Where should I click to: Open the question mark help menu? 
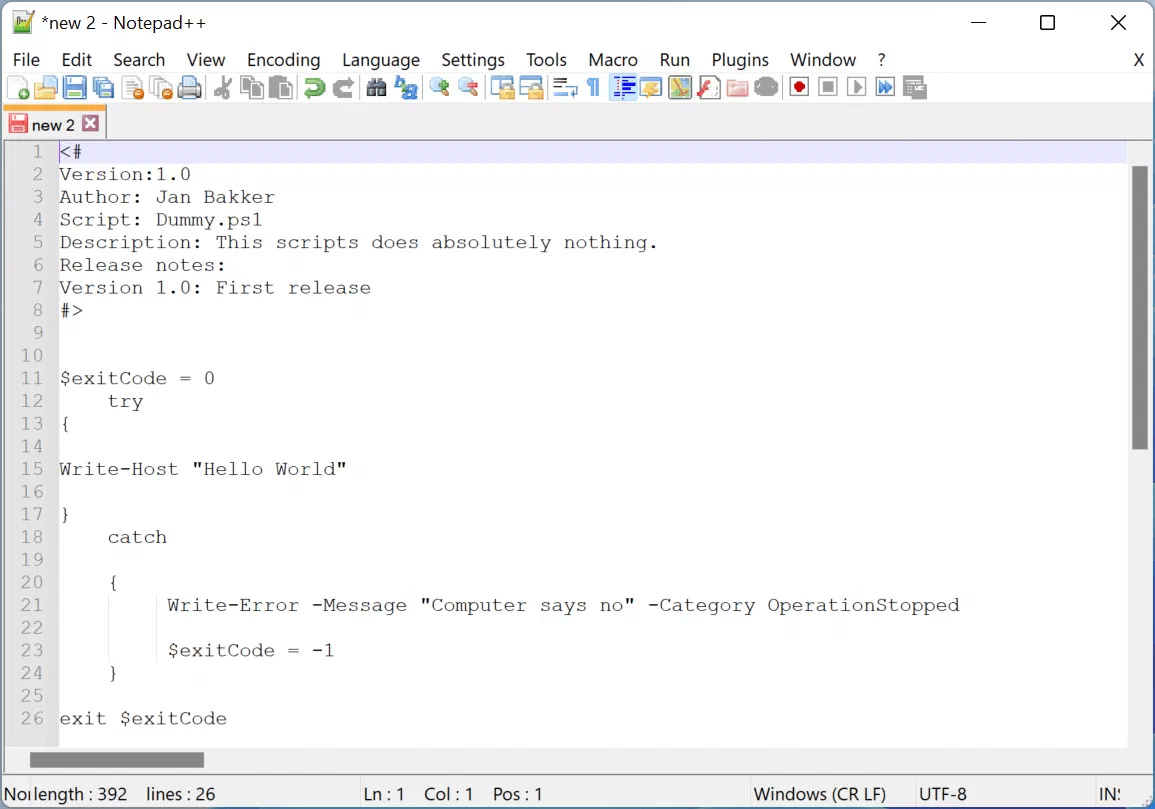point(882,60)
